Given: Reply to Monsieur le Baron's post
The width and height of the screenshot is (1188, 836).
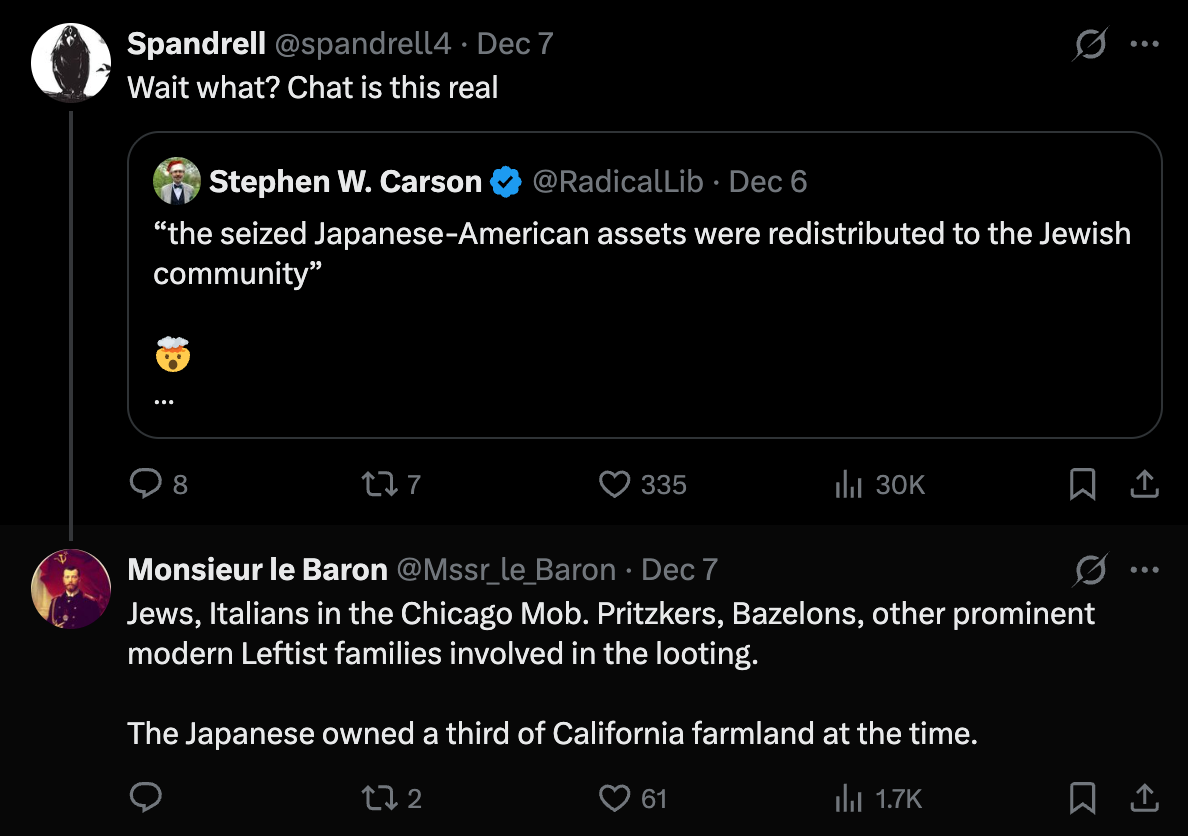Looking at the screenshot, I should coord(147,798).
